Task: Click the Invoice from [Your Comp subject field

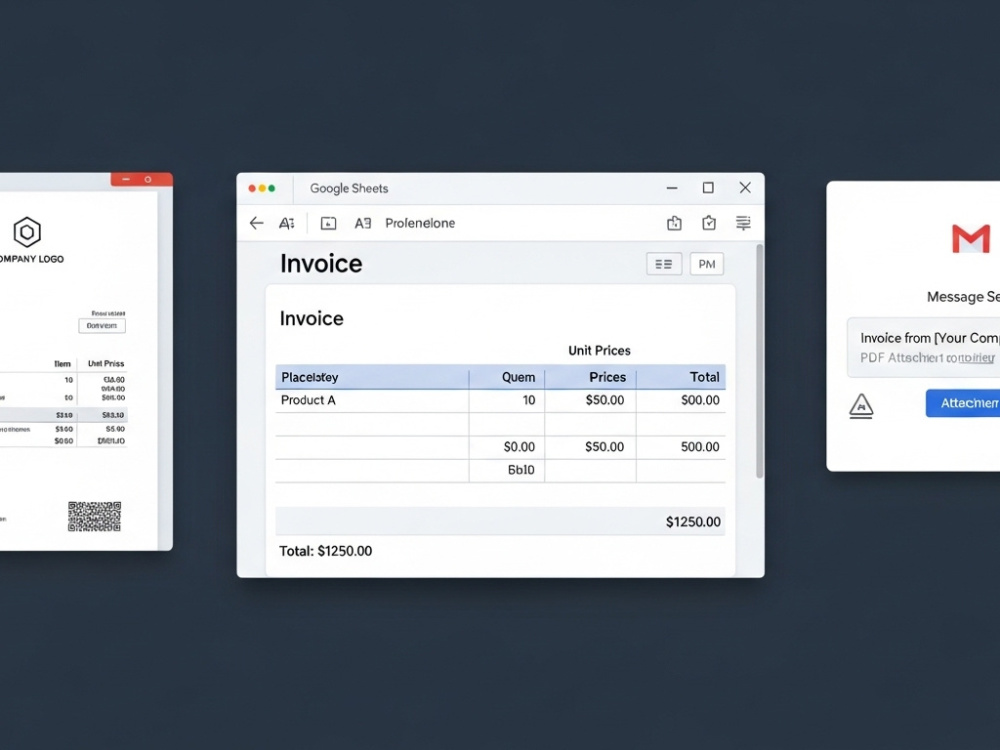Action: click(x=930, y=338)
